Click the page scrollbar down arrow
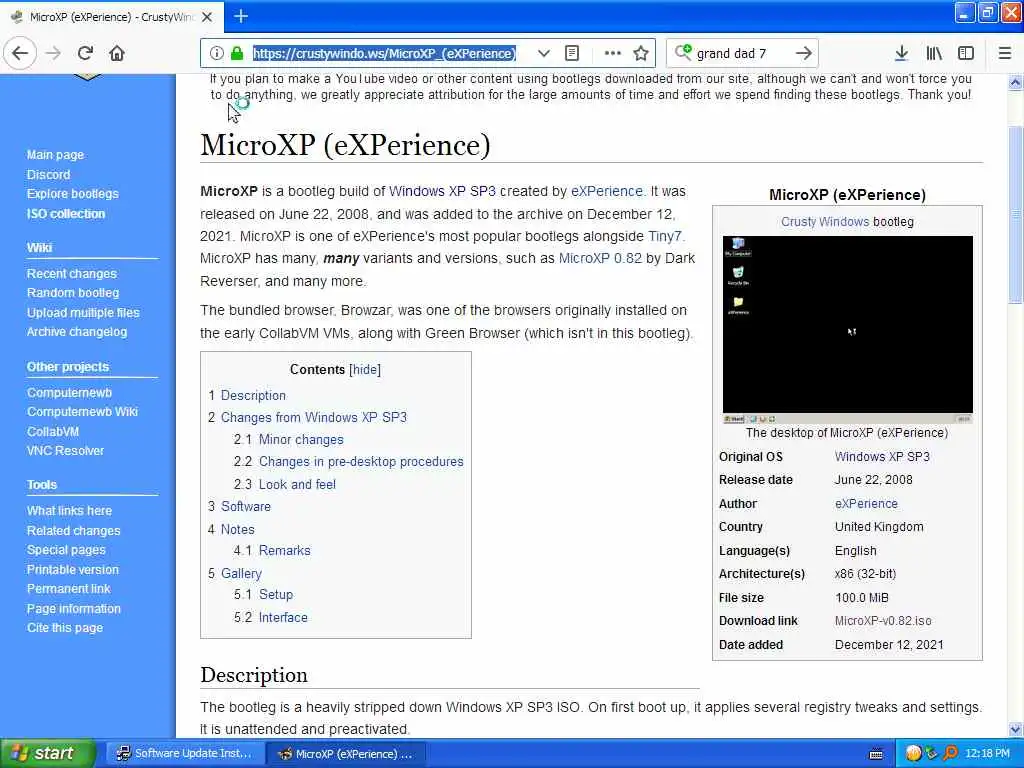This screenshot has height=768, width=1024. [1016, 729]
